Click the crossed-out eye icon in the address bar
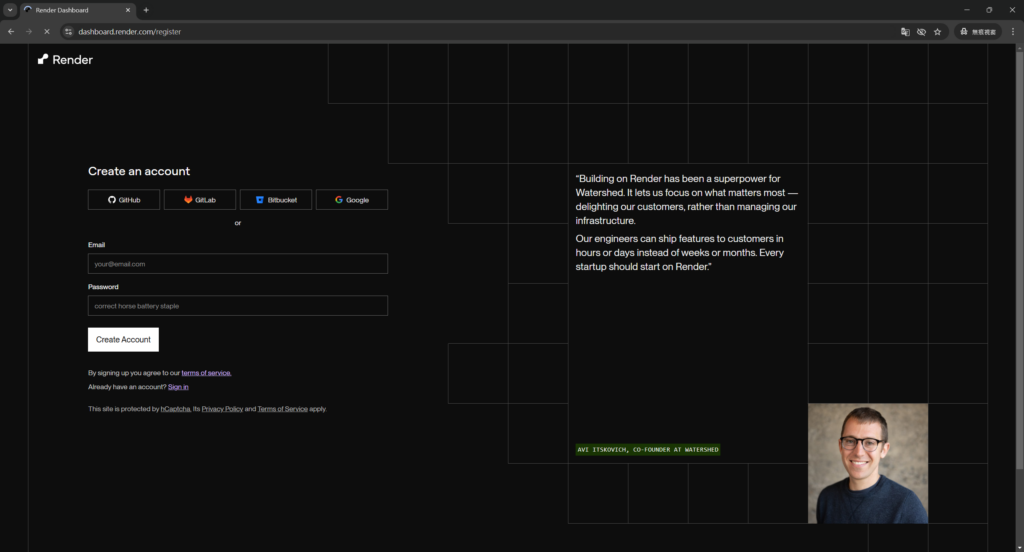This screenshot has height=552, width=1024. pyautogui.click(x=921, y=31)
